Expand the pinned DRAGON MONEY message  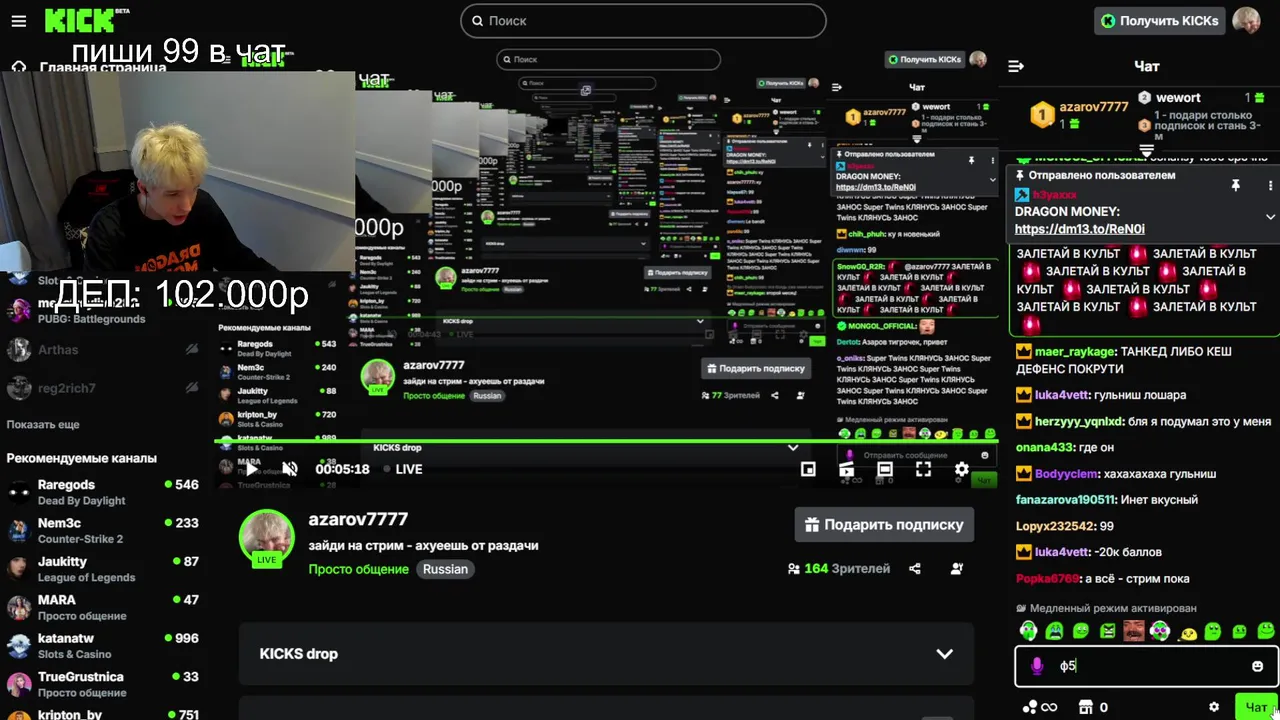click(x=1270, y=217)
